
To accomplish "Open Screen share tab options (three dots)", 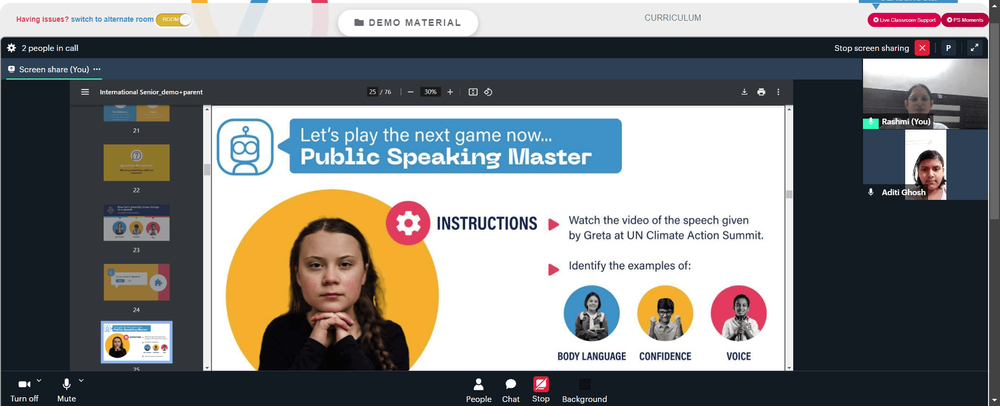I will pyautogui.click(x=97, y=69).
